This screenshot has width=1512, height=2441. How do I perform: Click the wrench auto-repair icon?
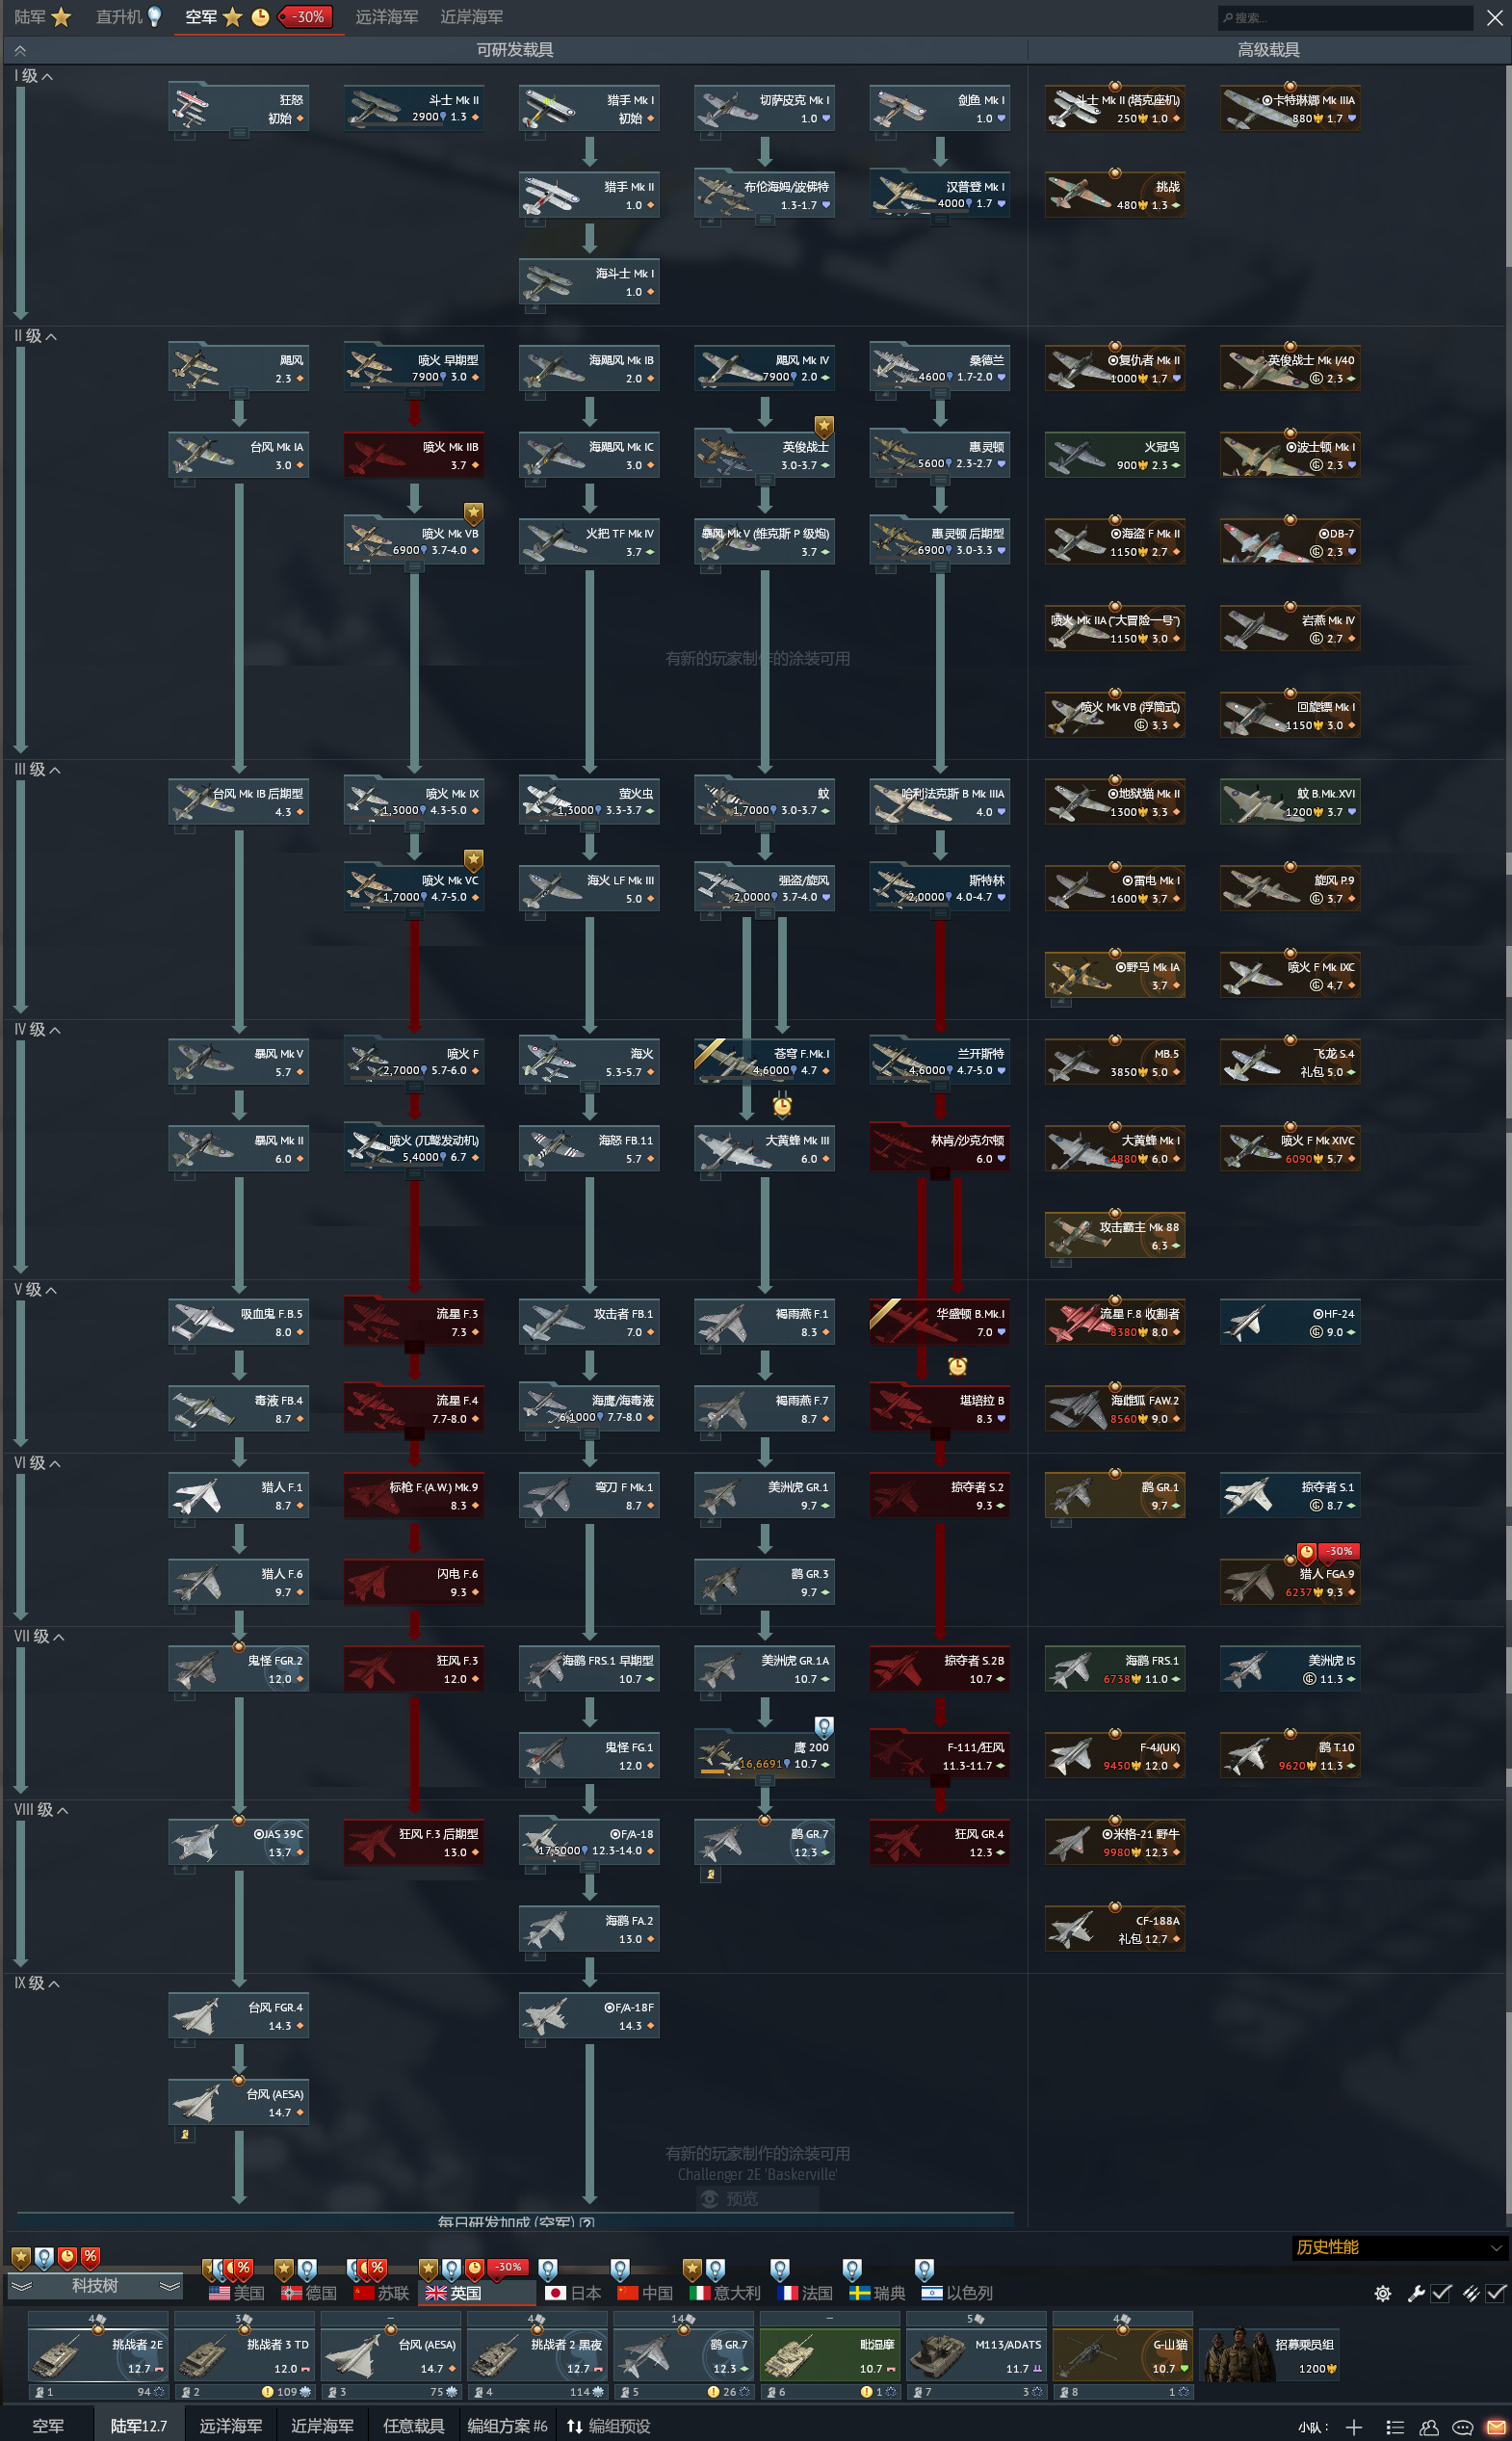(1416, 2294)
